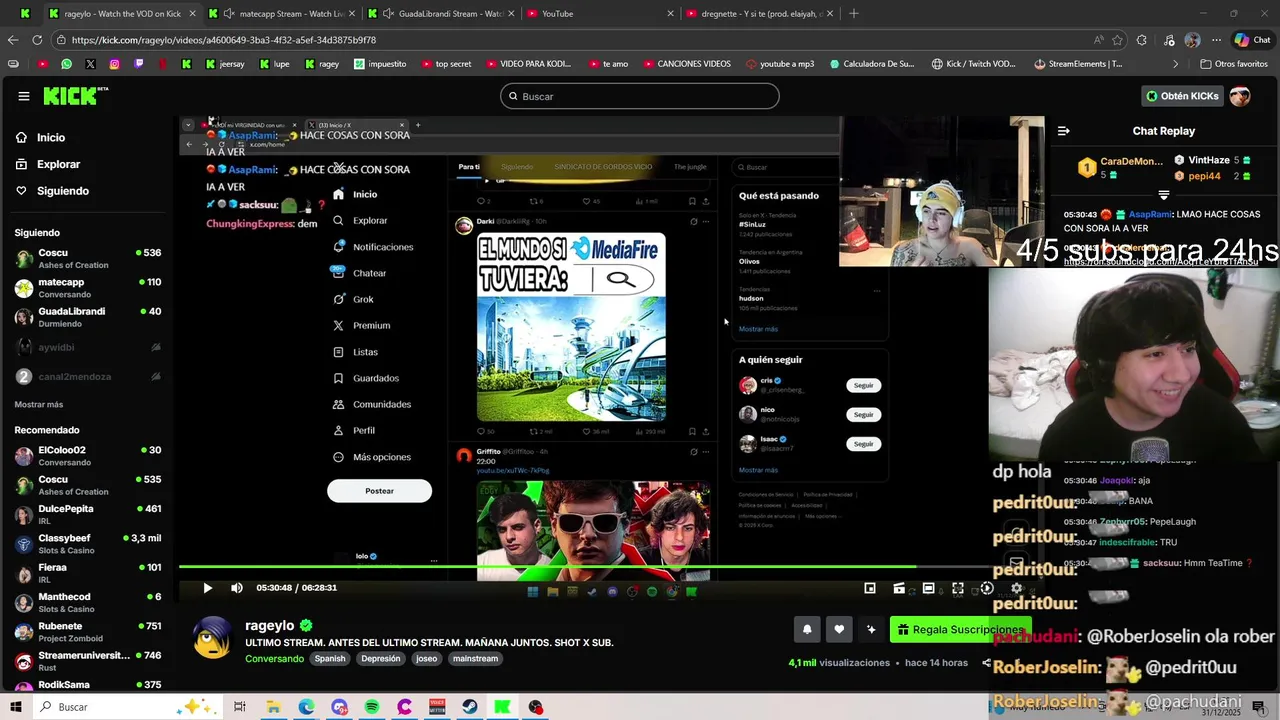
Task: Select the mainstream tag
Action: click(x=475, y=659)
